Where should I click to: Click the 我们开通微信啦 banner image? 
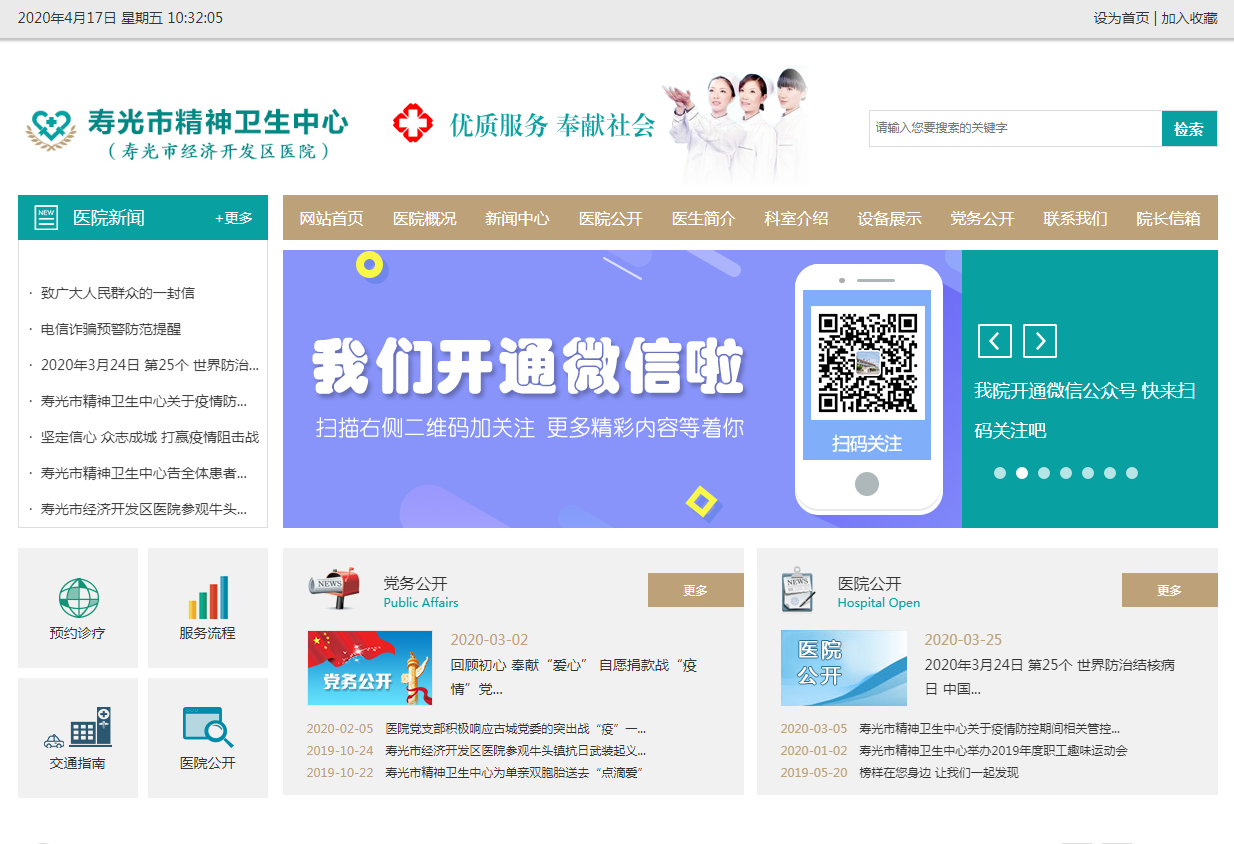click(622, 389)
